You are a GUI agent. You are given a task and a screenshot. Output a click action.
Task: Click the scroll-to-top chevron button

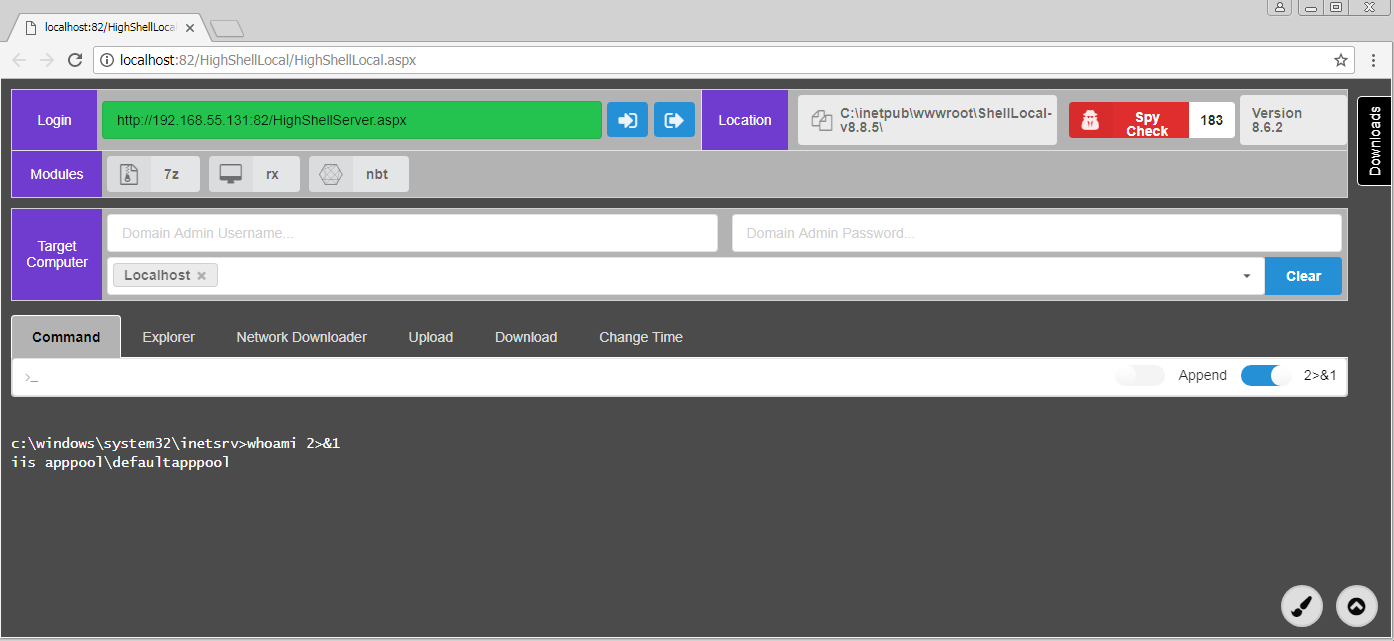[x=1356, y=606]
